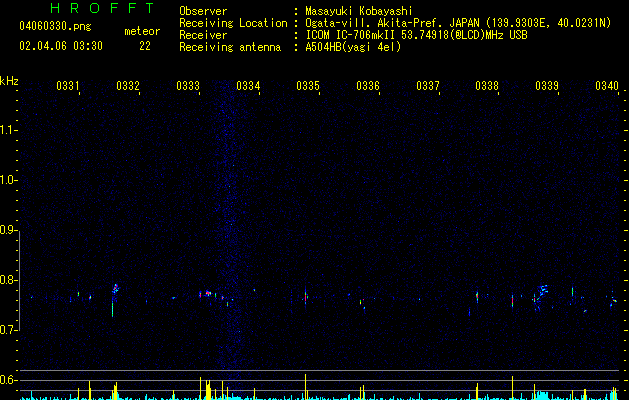Click the 0339 time marker
The image size is (629, 400).
pos(547,86)
